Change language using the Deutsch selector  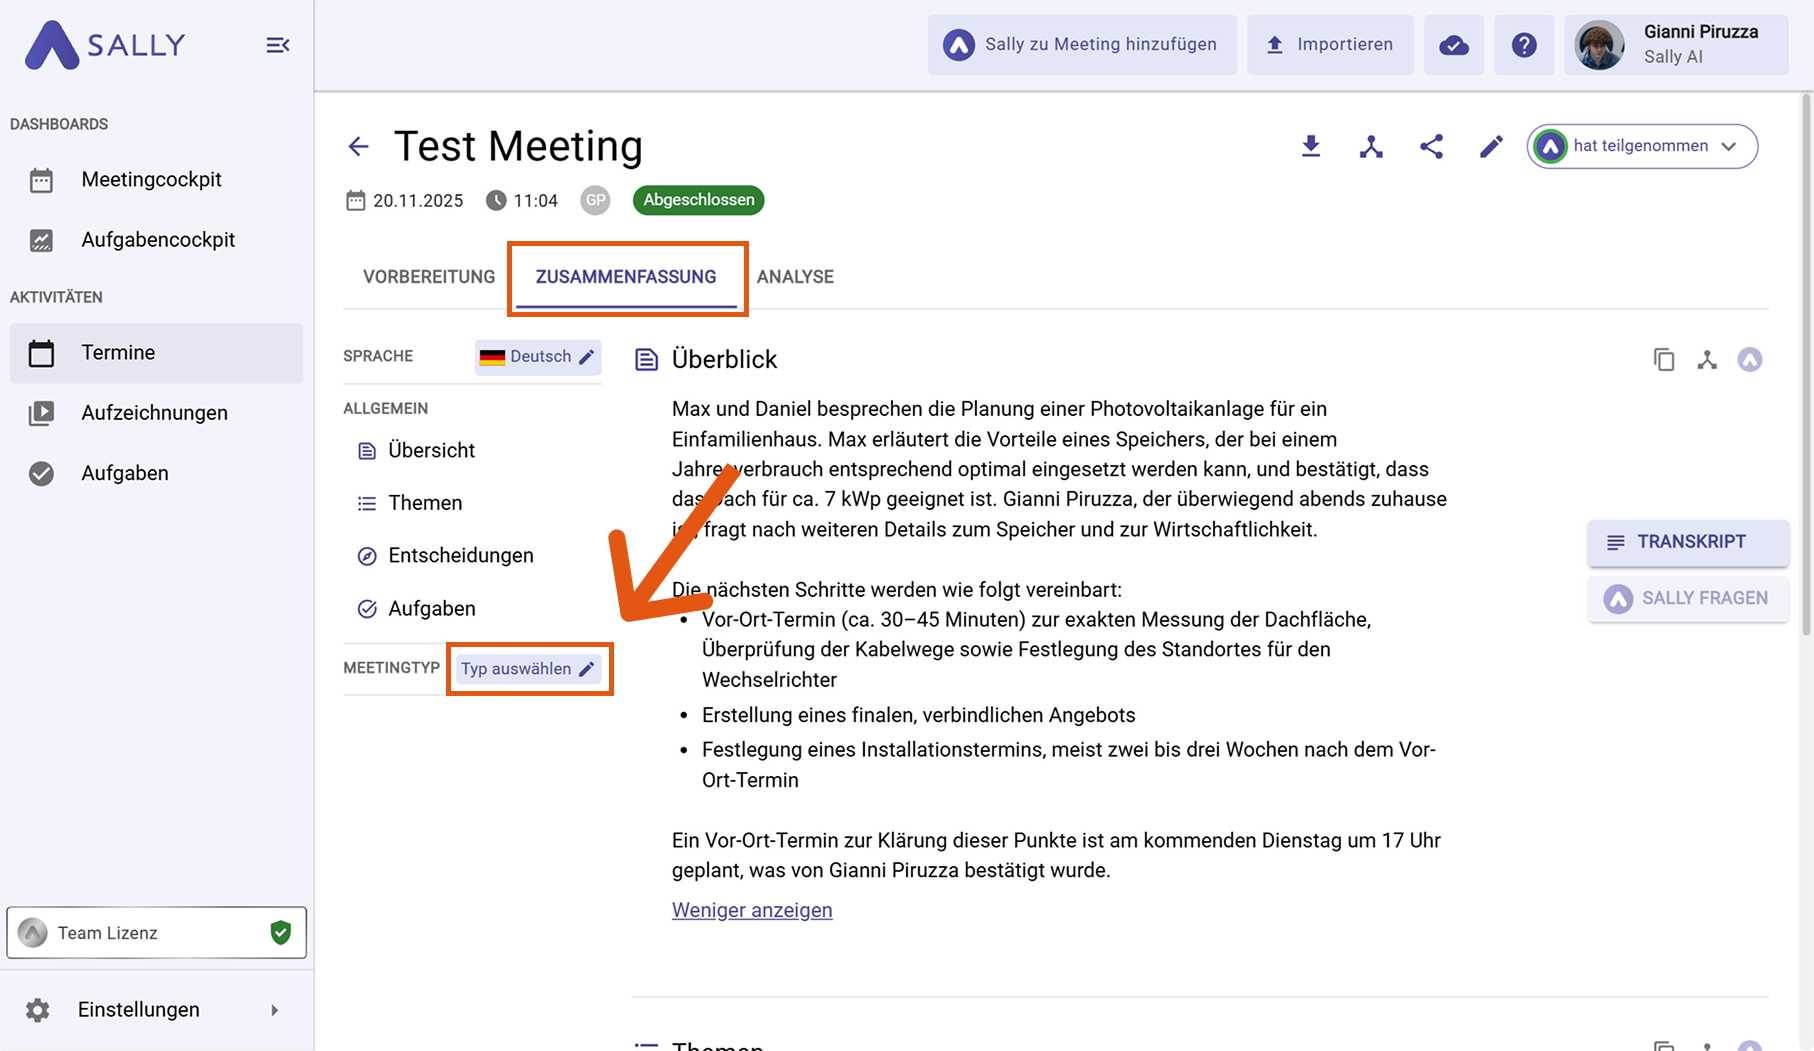point(538,357)
